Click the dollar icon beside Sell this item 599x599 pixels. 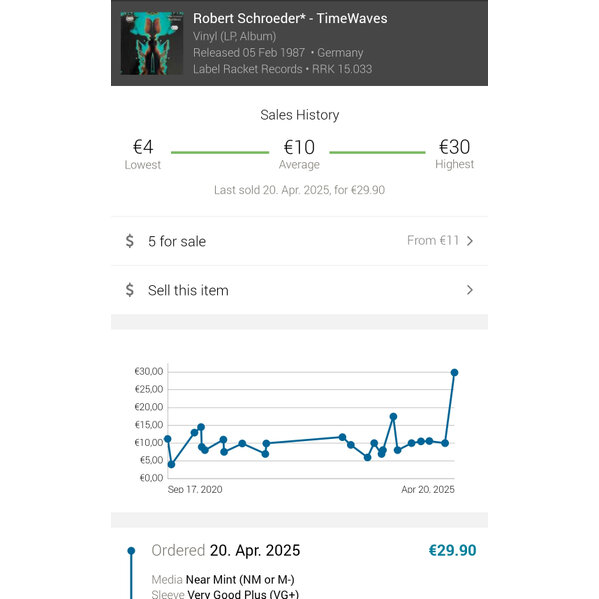point(130,290)
